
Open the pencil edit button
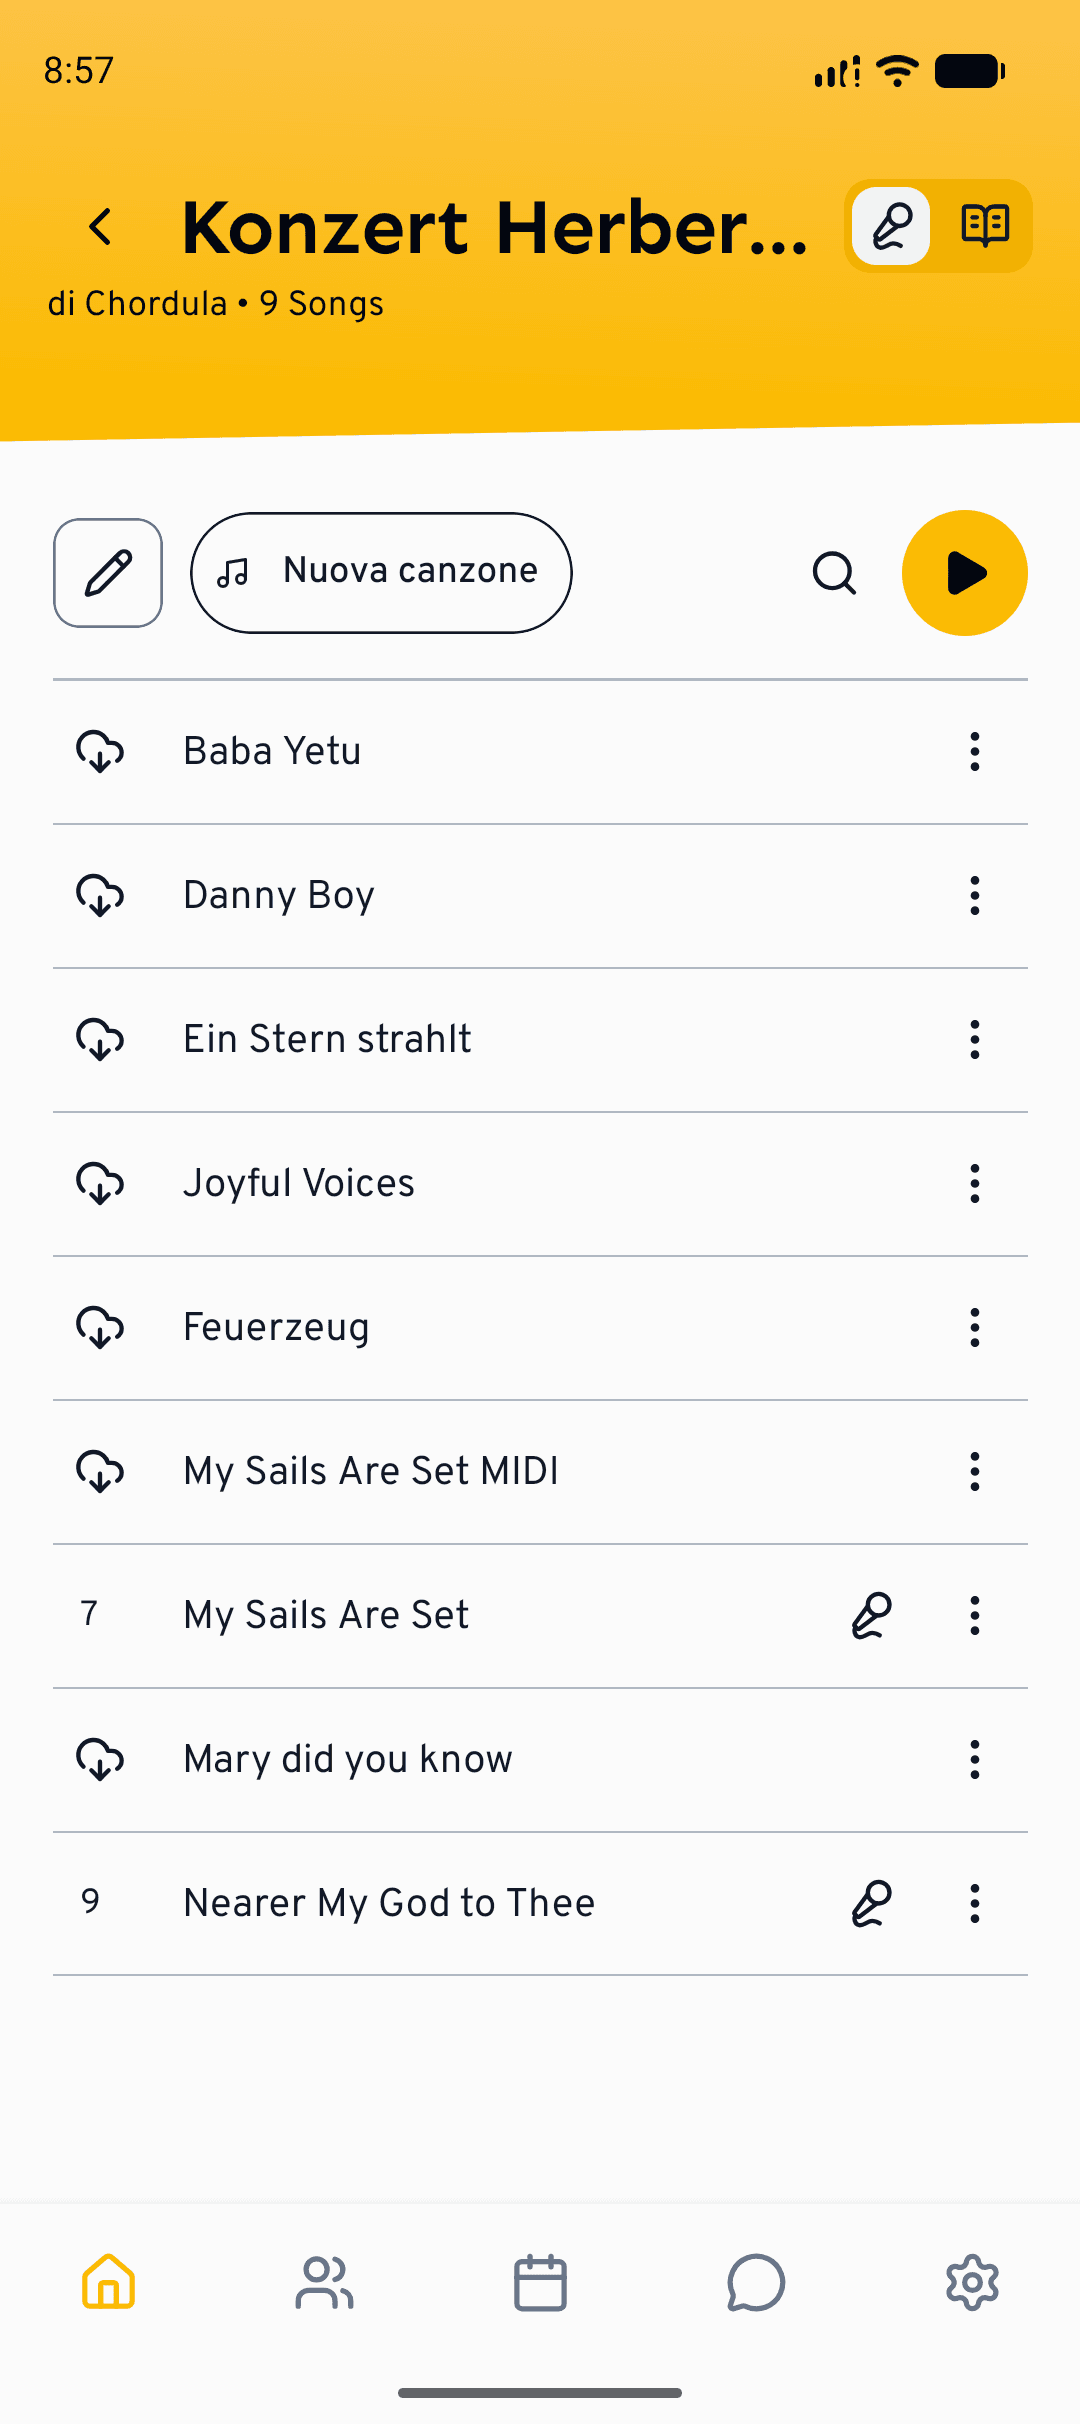[x=108, y=573]
